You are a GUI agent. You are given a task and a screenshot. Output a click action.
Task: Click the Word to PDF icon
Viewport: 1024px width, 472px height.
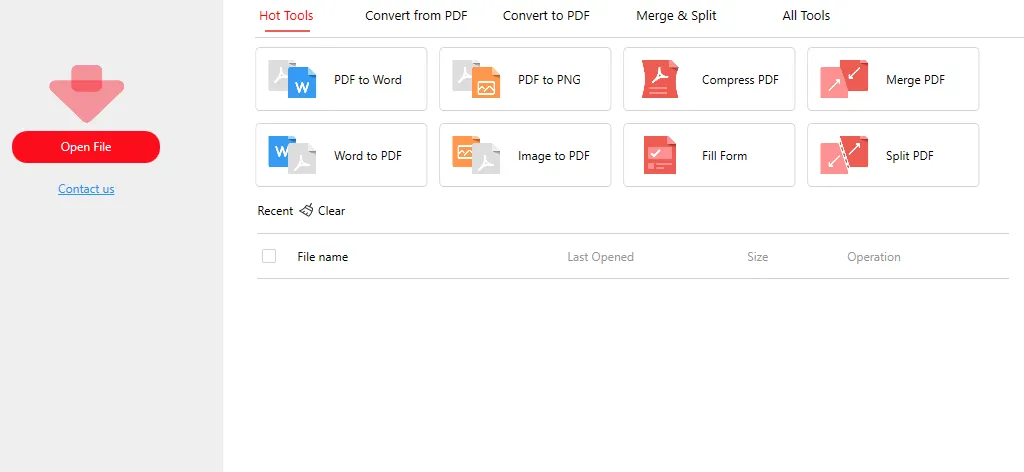pyautogui.click(x=292, y=155)
